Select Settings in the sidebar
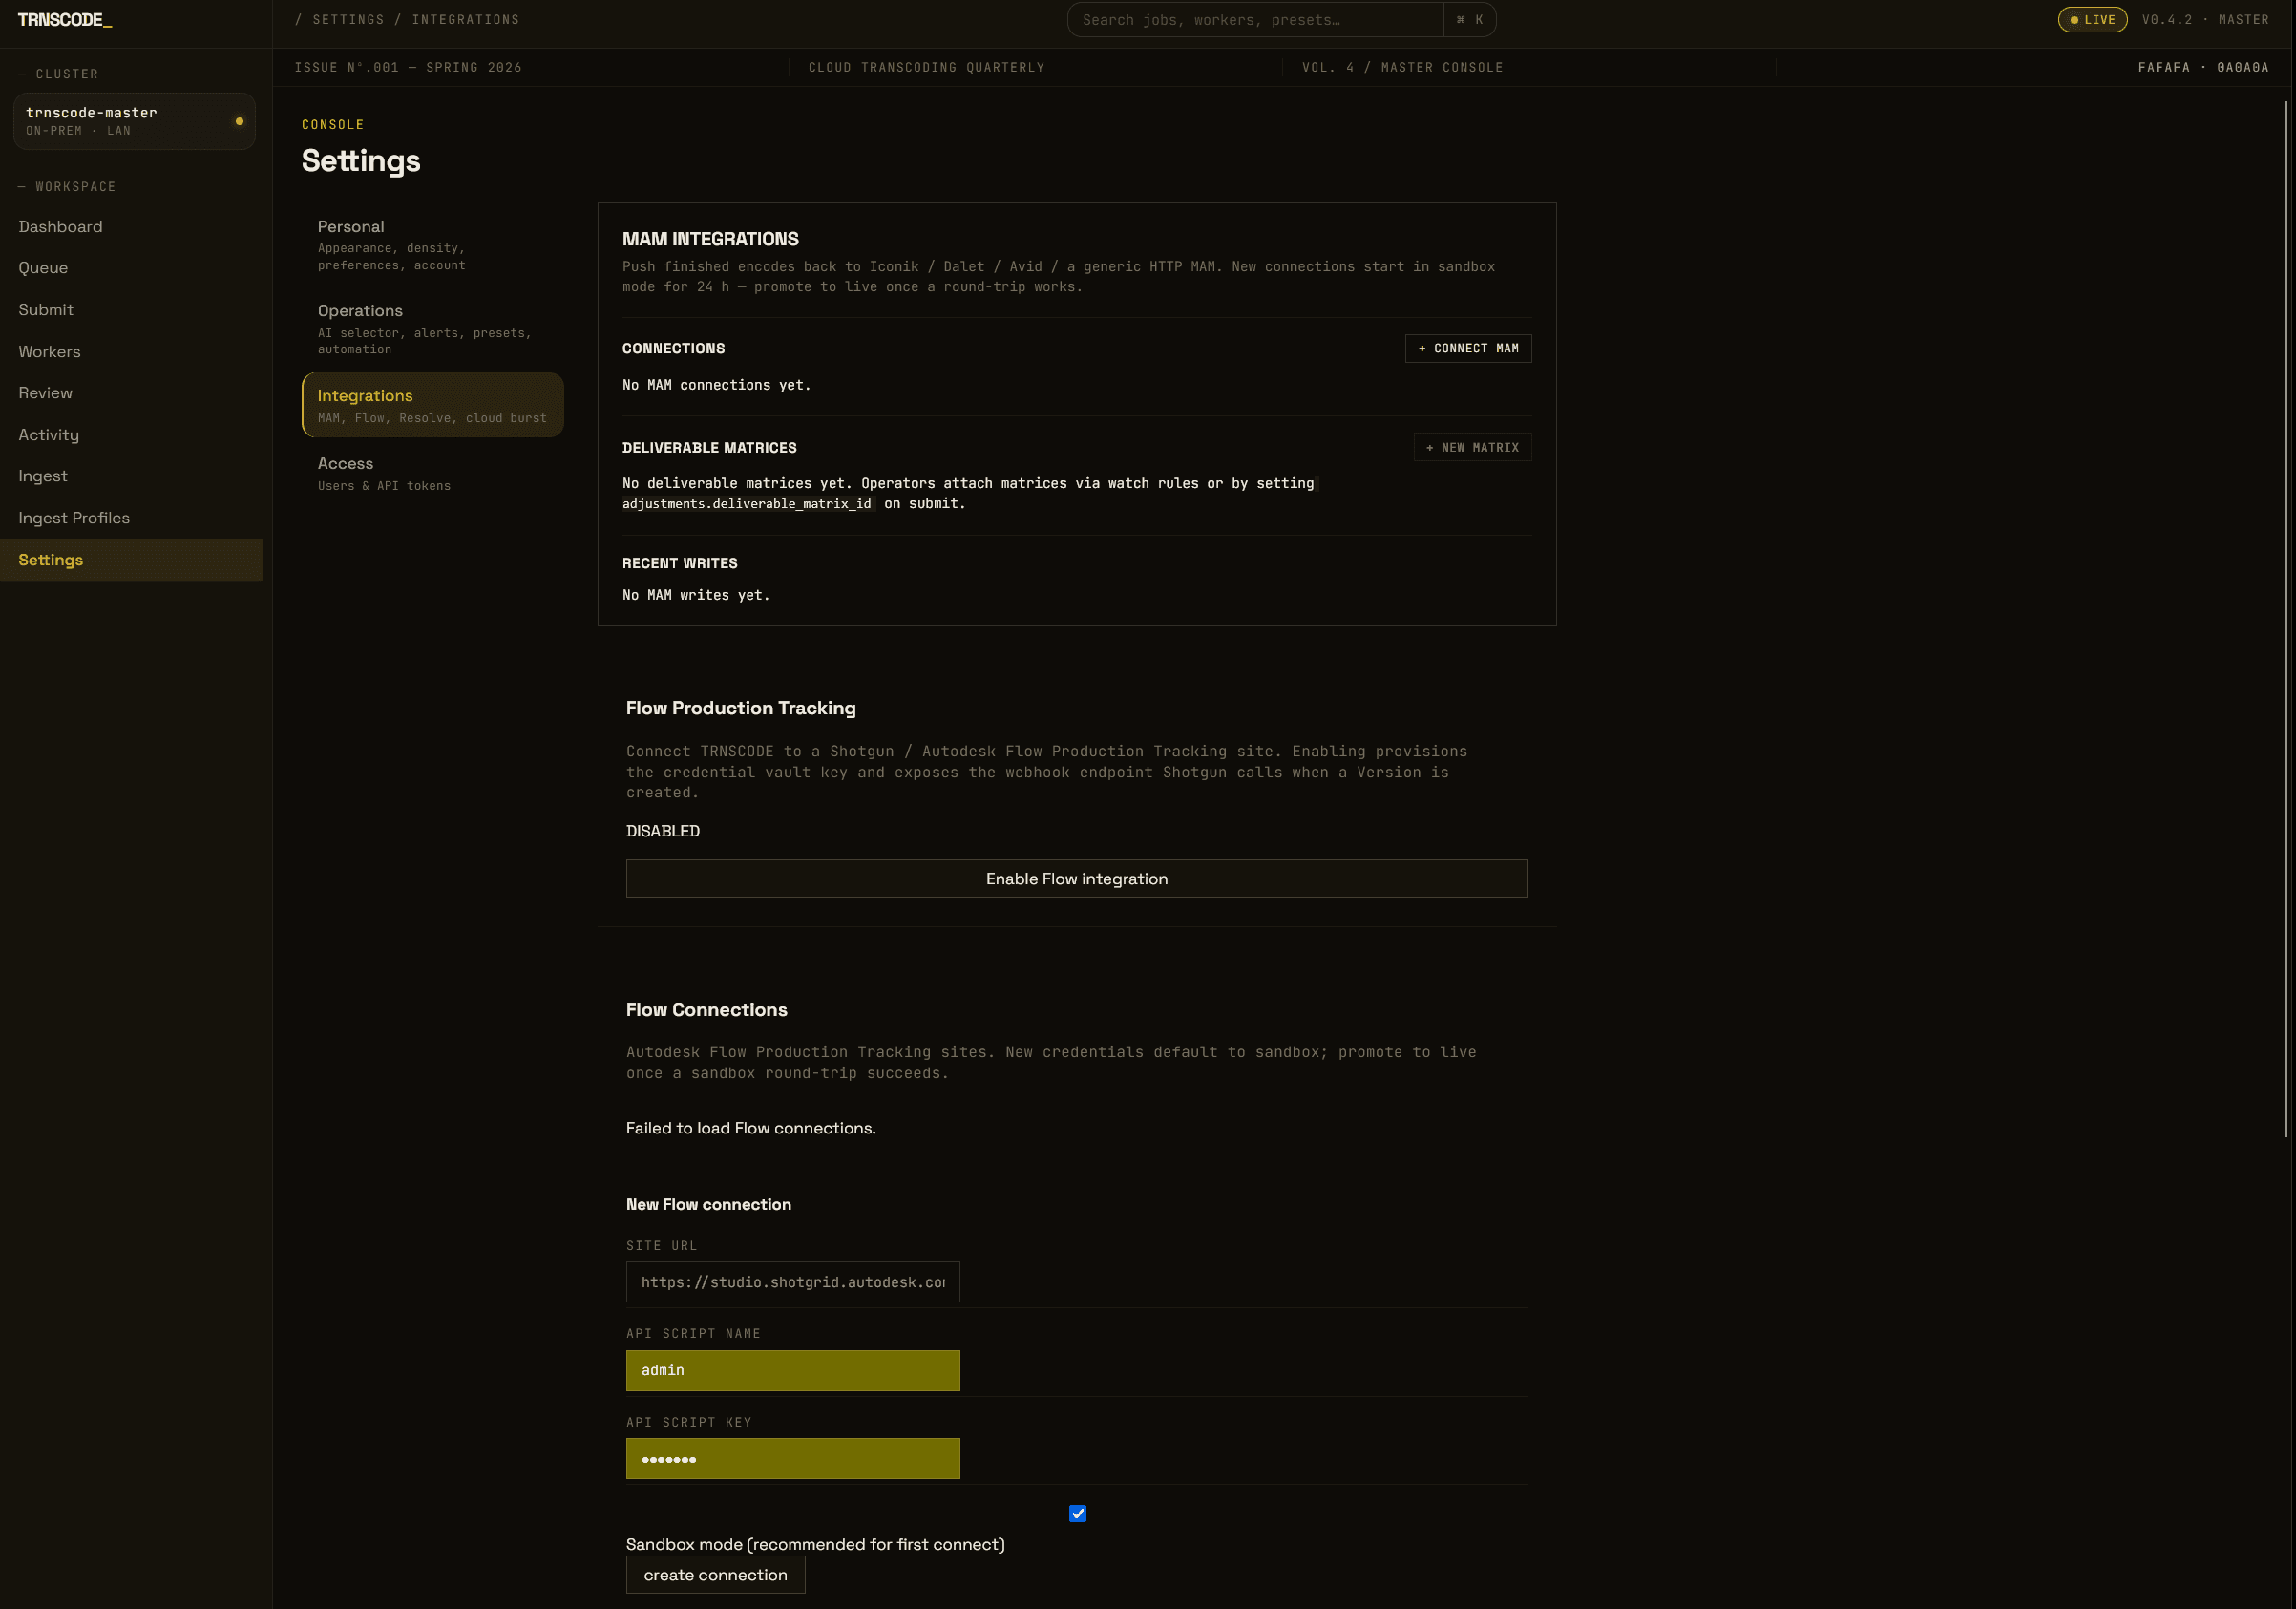Viewport: 2296px width, 1609px height. tap(131, 560)
